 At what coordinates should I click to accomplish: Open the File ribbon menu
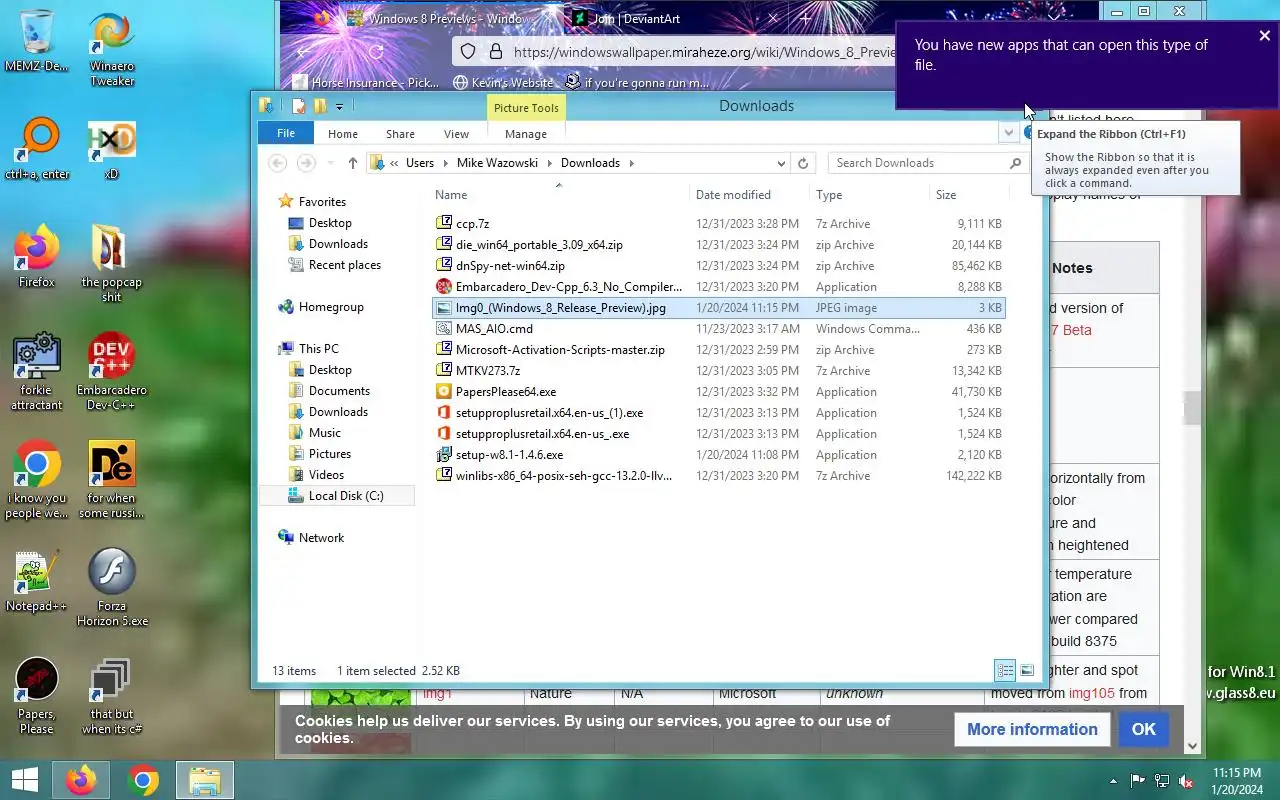pyautogui.click(x=286, y=133)
